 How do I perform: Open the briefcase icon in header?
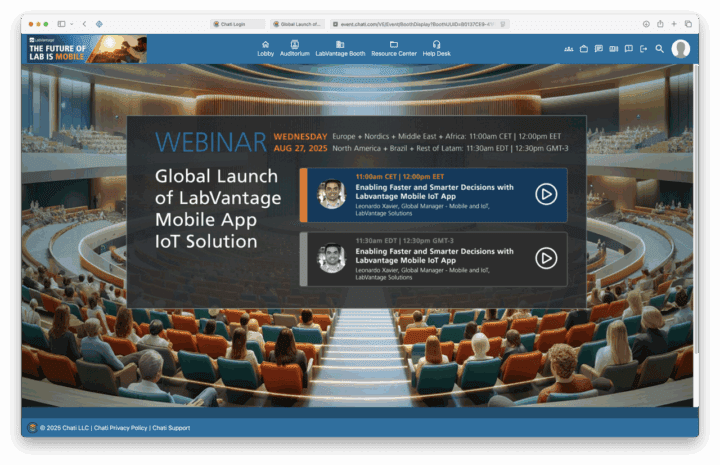584,48
